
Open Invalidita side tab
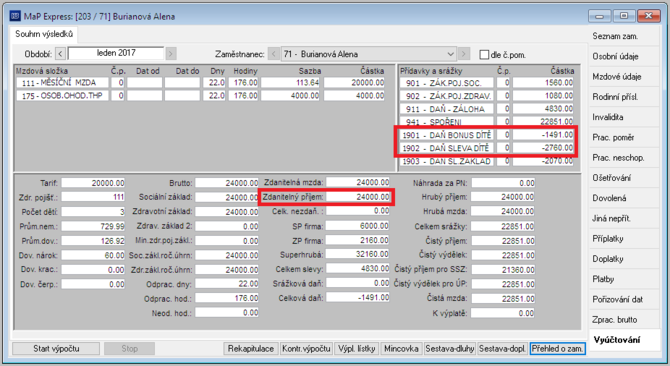click(x=624, y=117)
